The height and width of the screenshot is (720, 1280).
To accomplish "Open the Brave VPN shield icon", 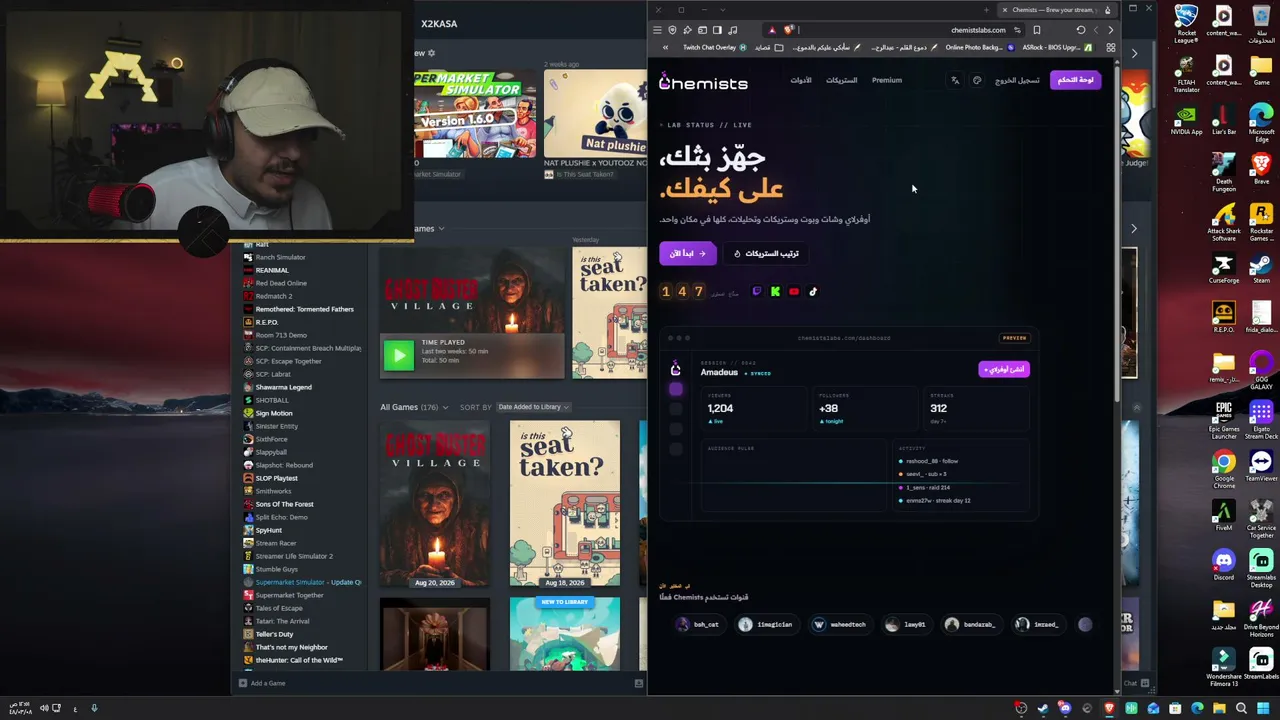I will 672,30.
